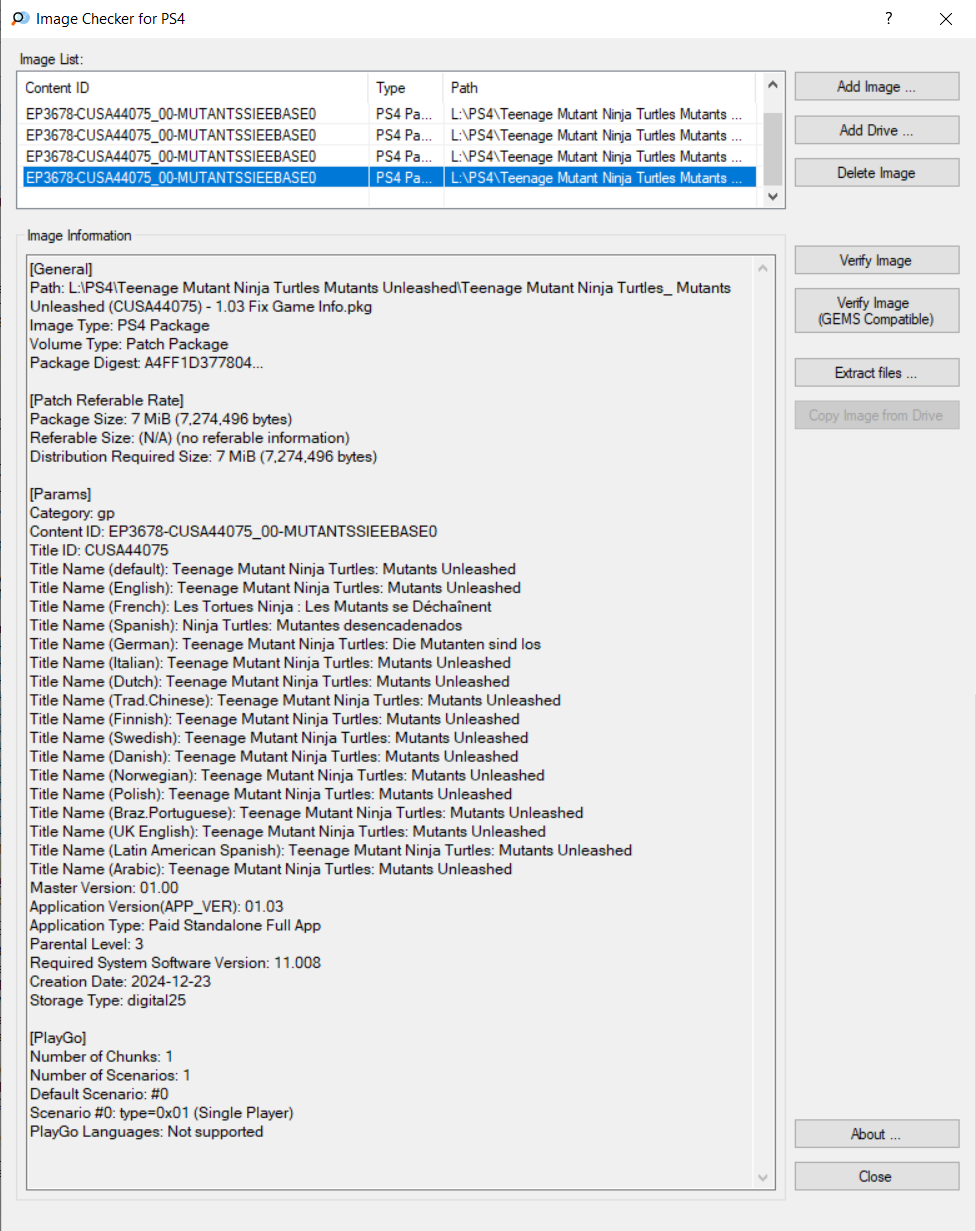Click the Volume Type: Patch Package line
976x1231 pixels.
pos(129,344)
